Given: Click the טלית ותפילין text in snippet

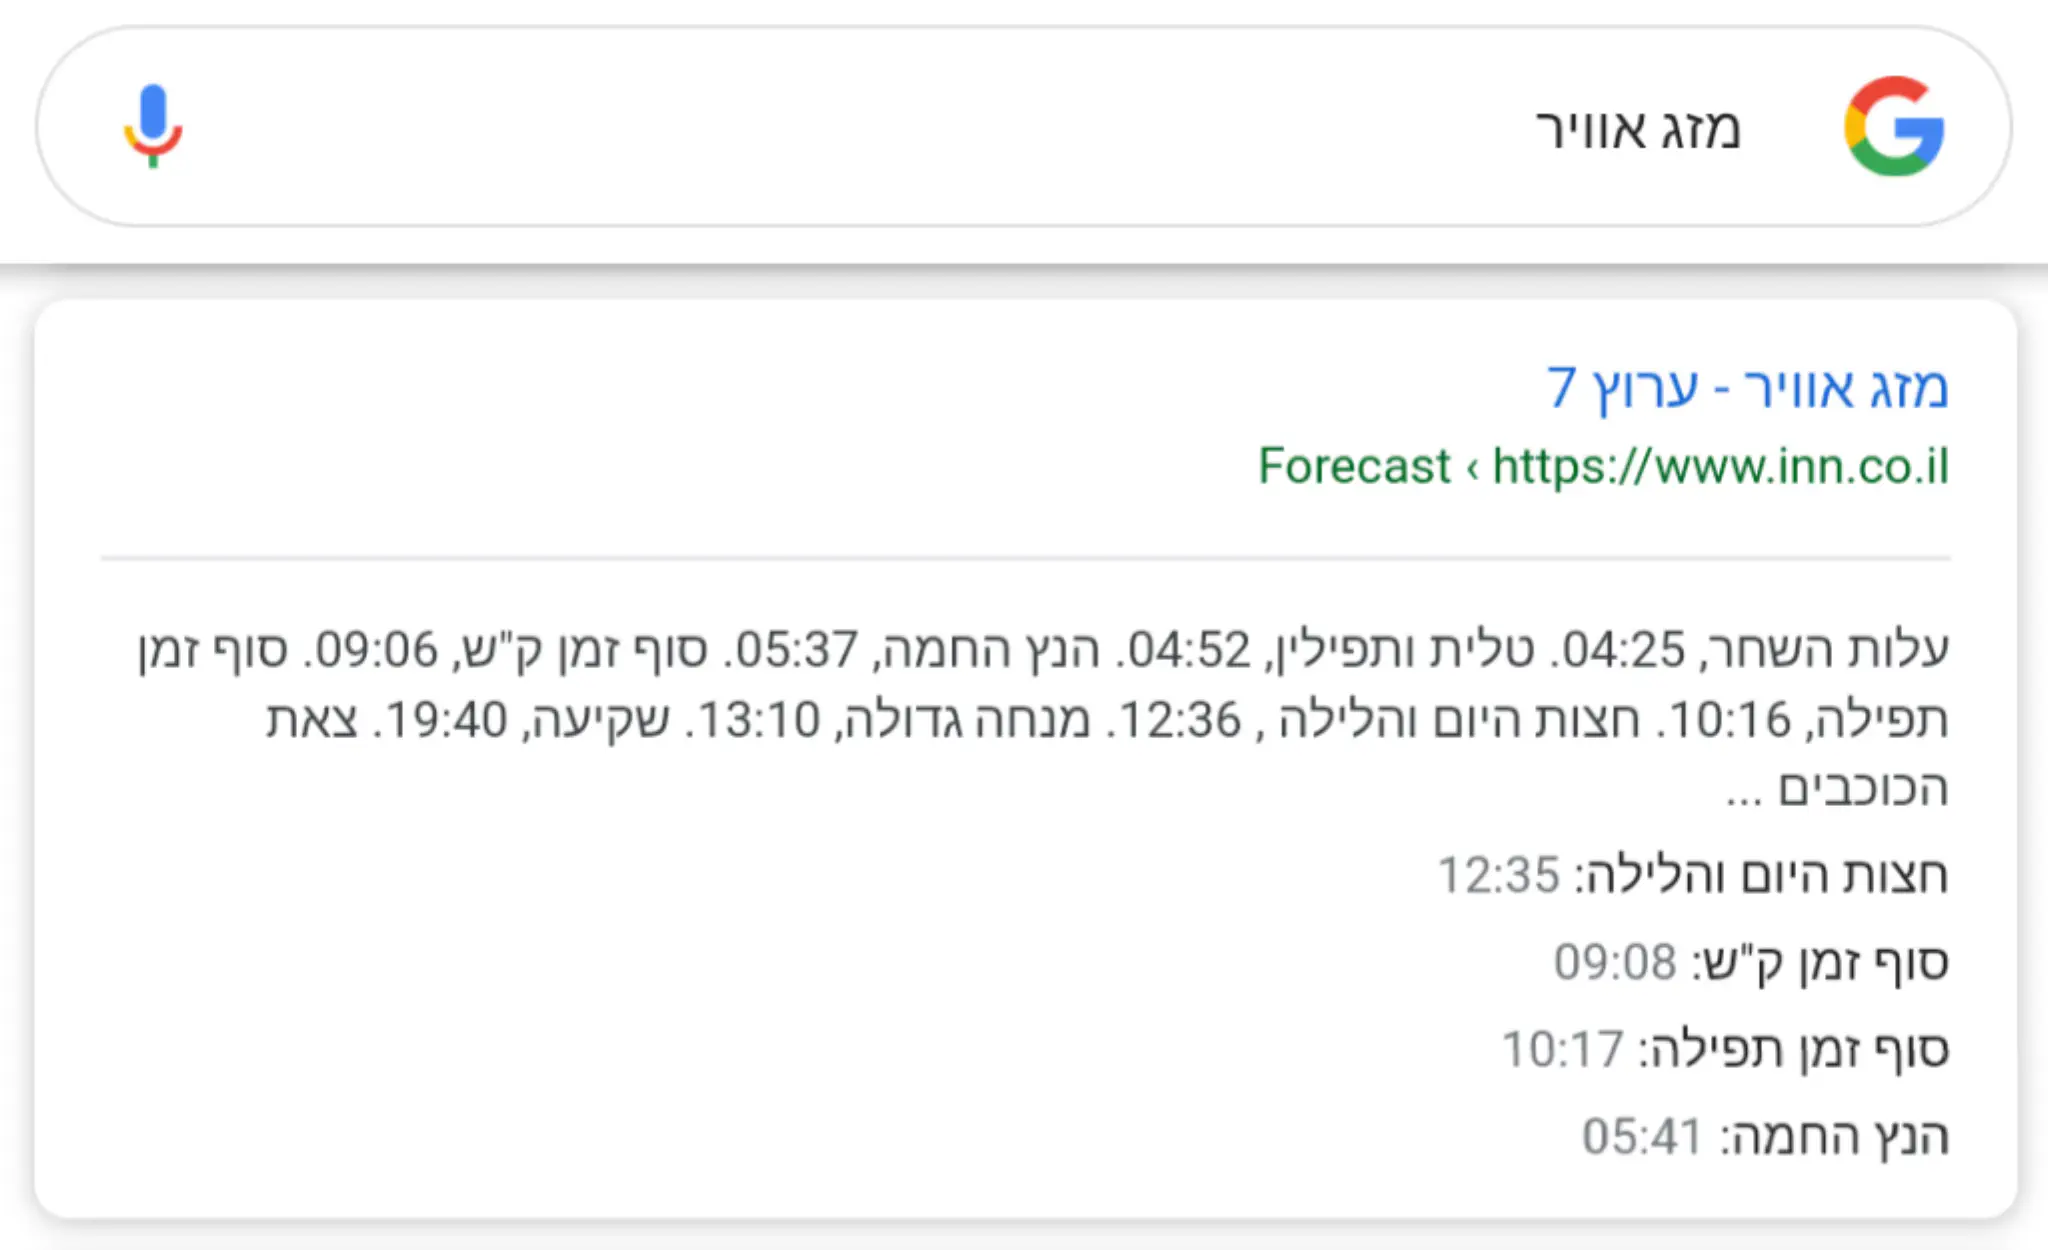Looking at the screenshot, I should [x=1390, y=649].
